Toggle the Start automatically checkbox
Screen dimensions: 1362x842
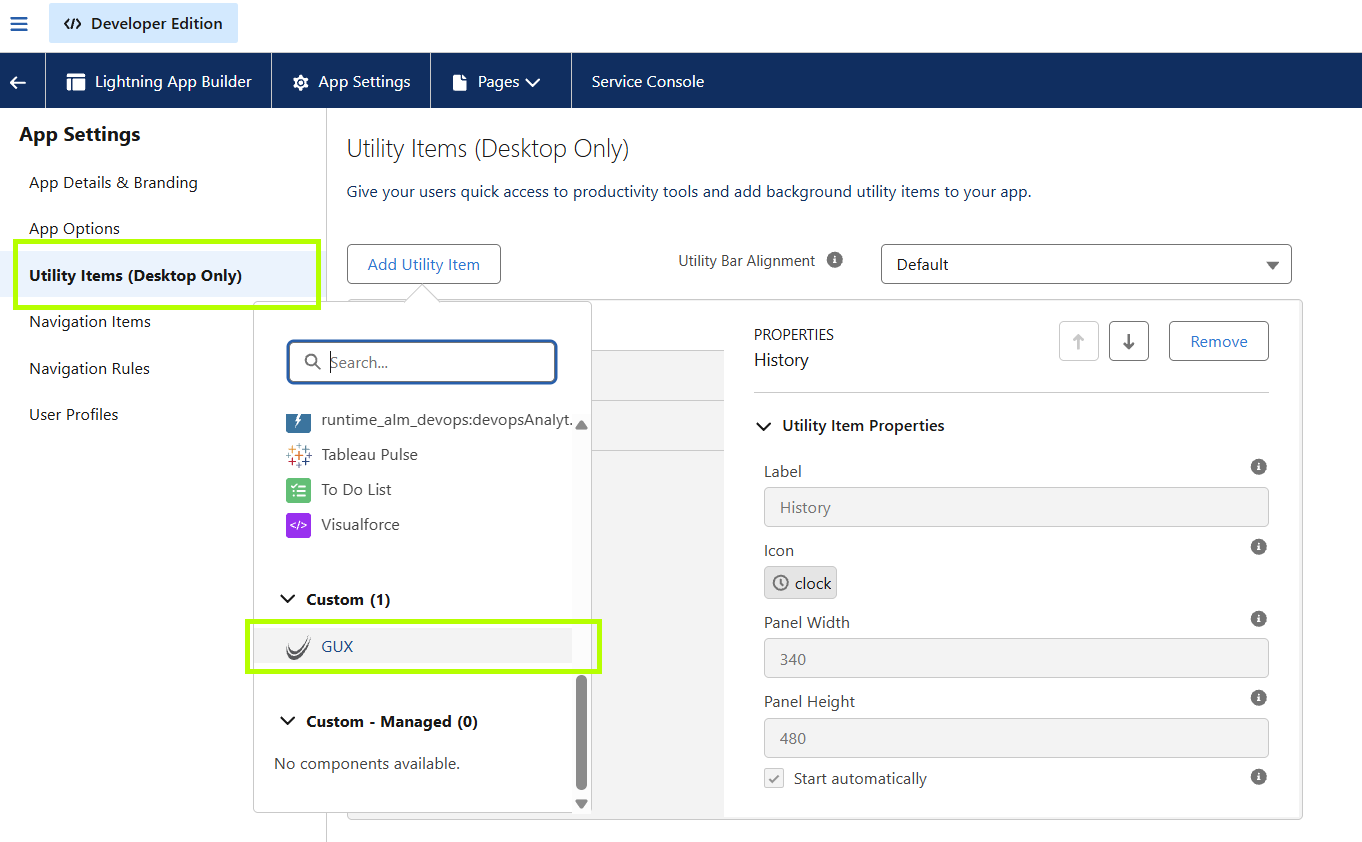click(x=774, y=778)
